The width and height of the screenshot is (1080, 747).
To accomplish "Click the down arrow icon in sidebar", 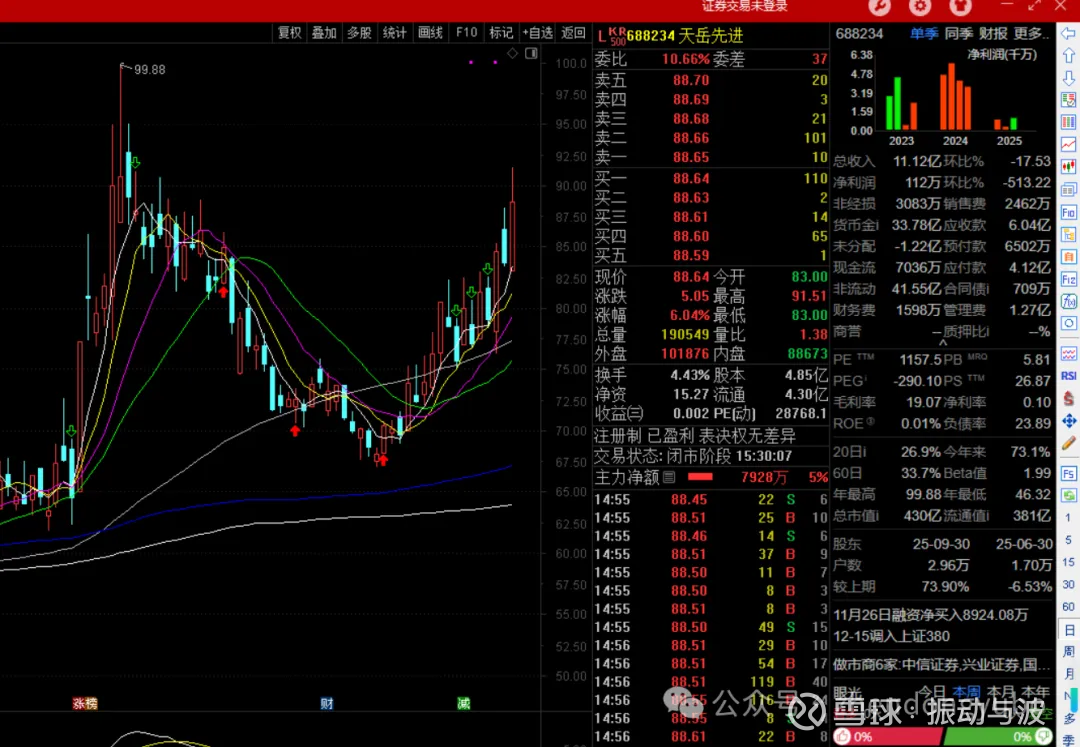I will tap(1069, 77).
